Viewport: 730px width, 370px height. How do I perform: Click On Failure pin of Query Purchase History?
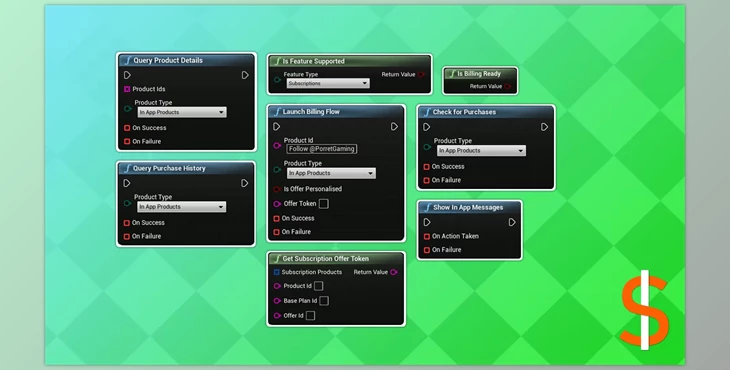pyautogui.click(x=127, y=236)
